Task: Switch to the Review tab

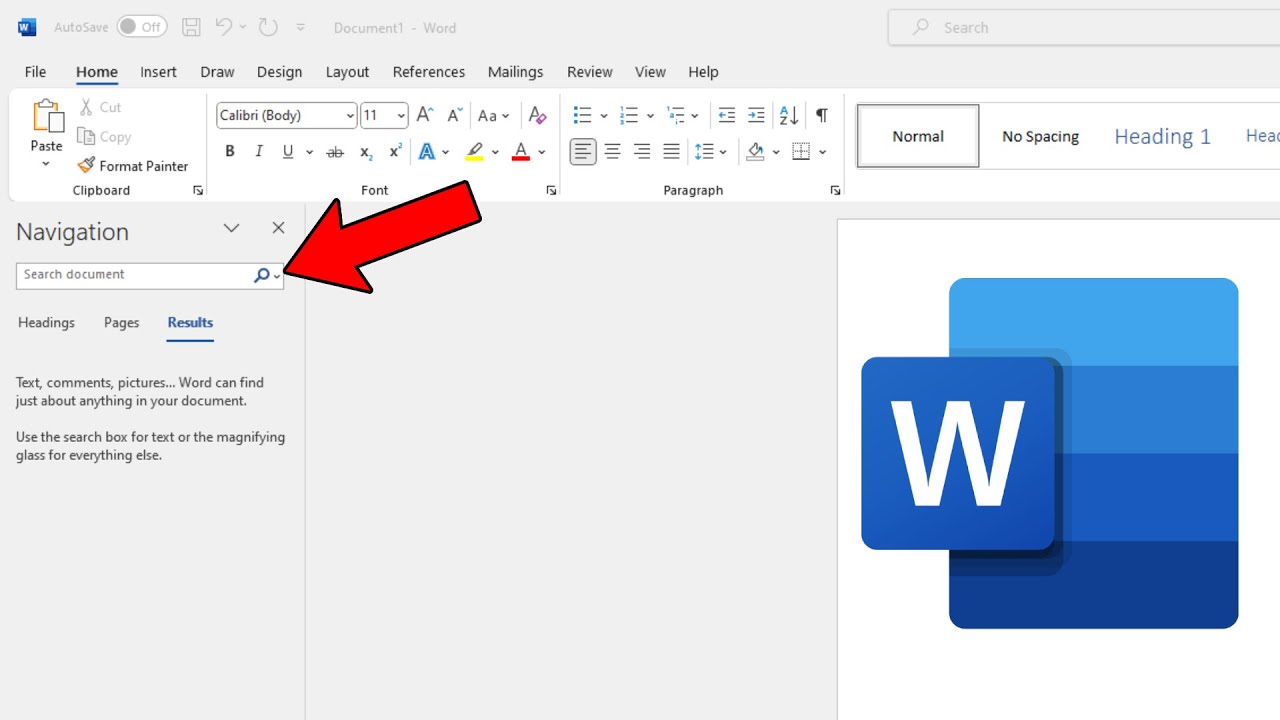Action: (590, 72)
